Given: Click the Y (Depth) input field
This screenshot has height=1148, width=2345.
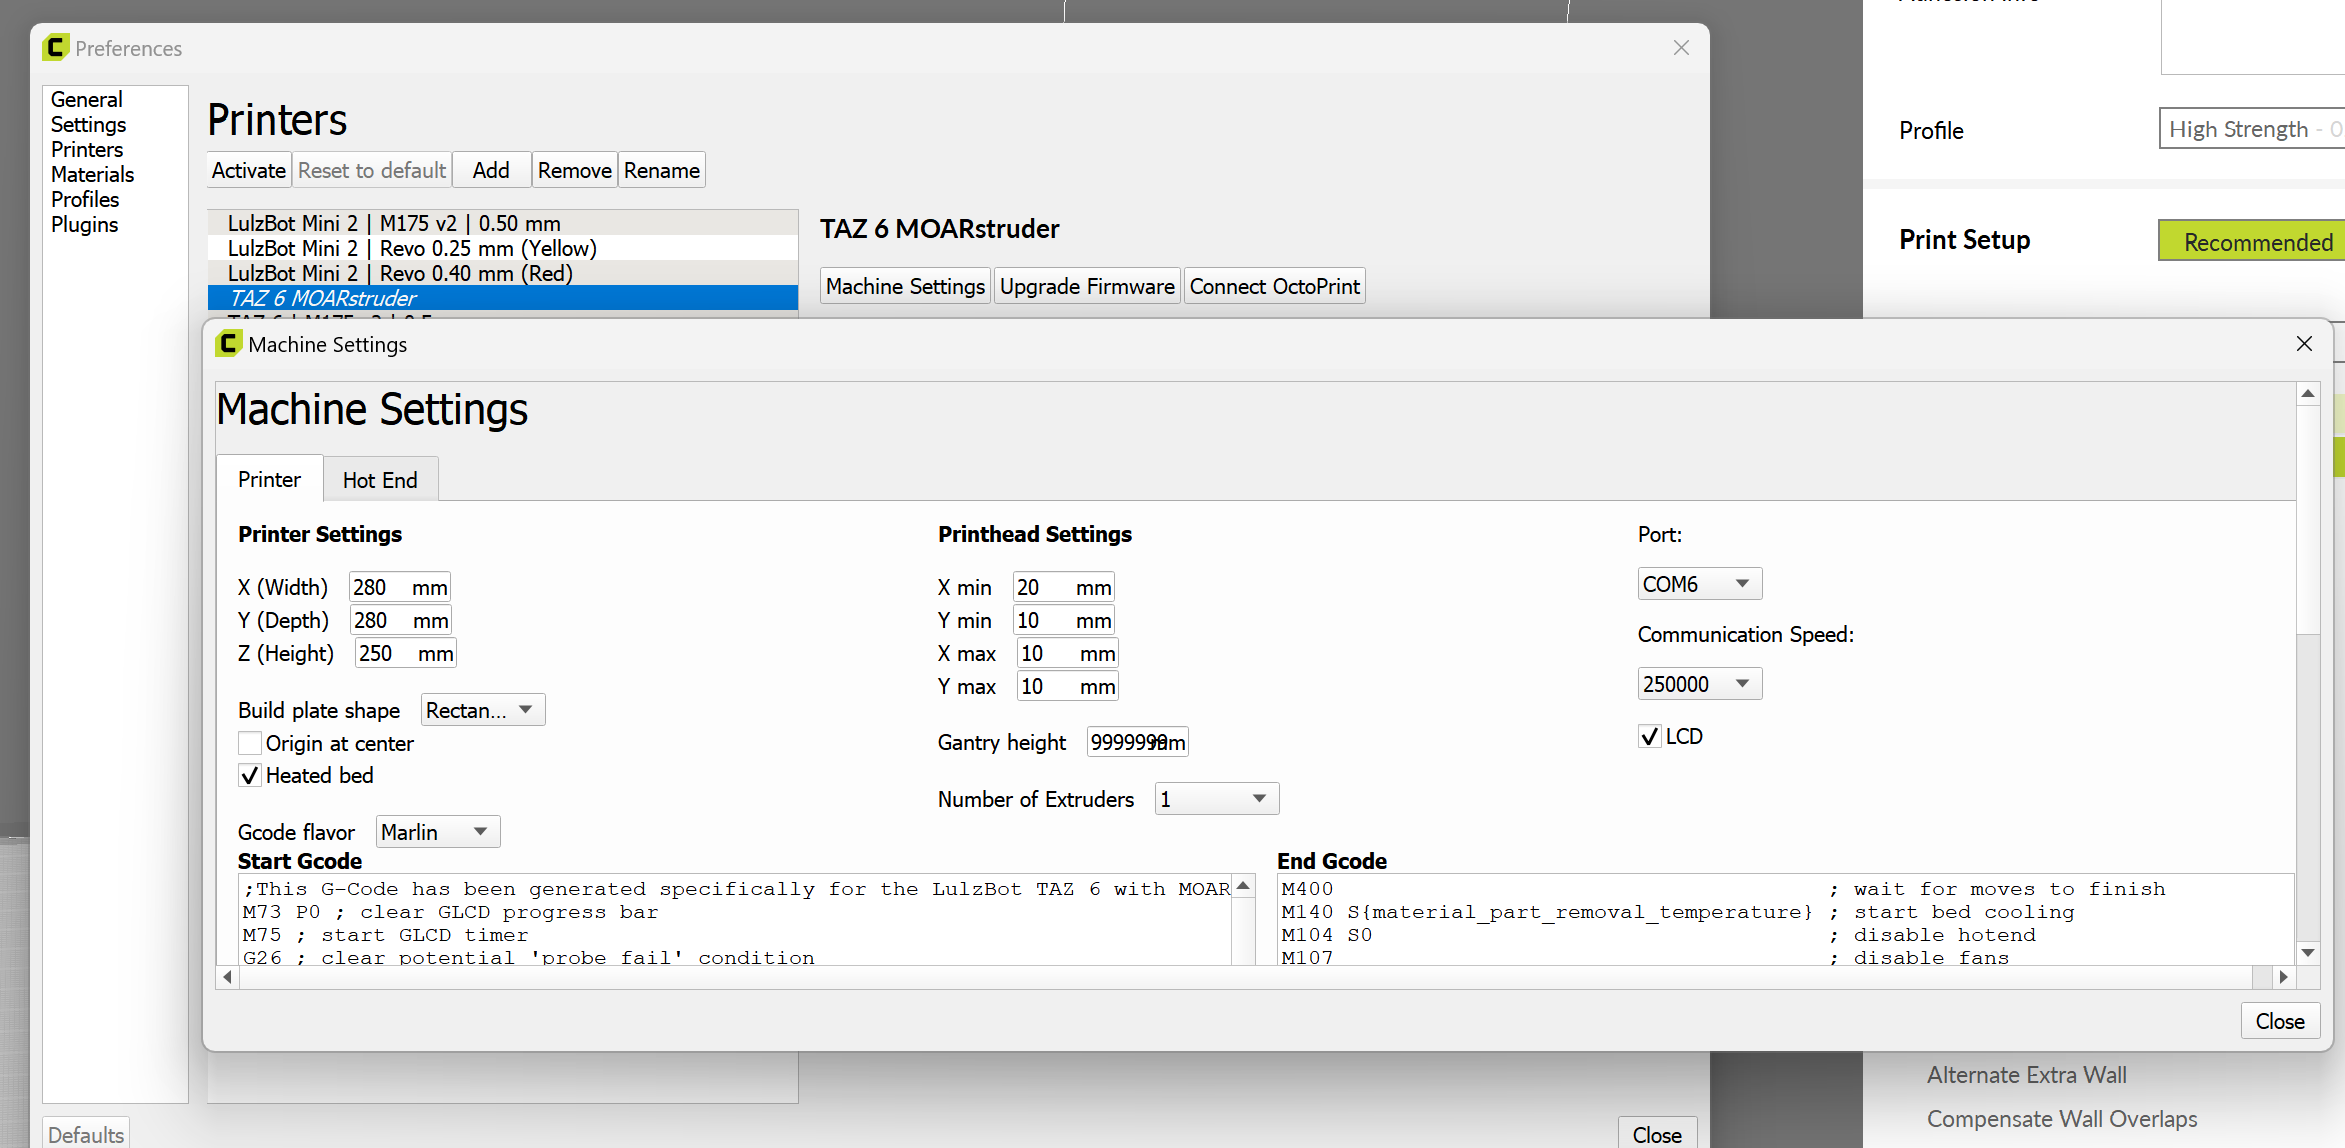Looking at the screenshot, I should (x=401, y=620).
